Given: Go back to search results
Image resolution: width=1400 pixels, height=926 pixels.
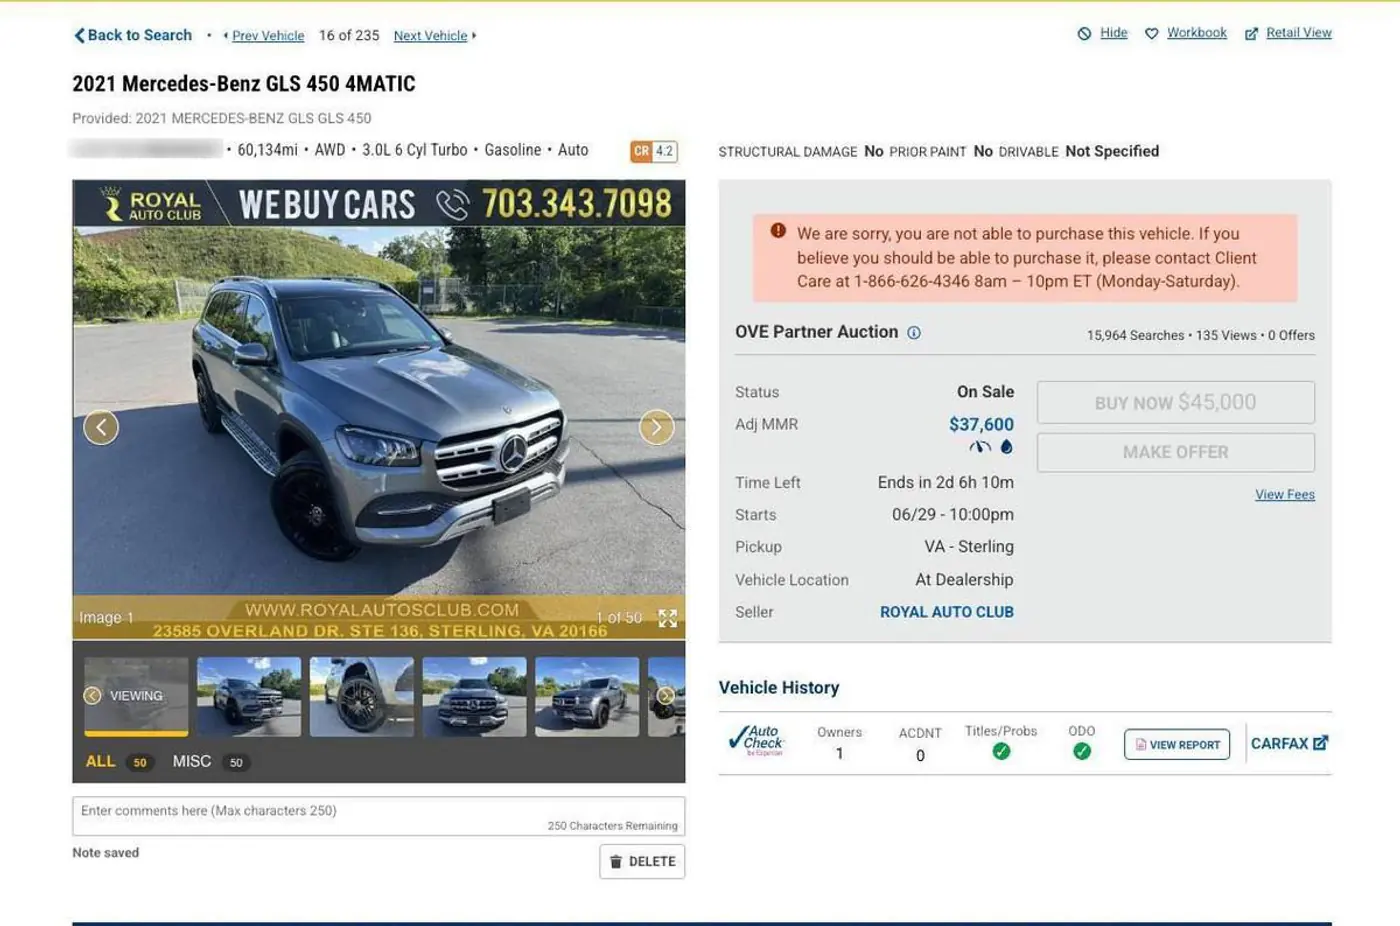Looking at the screenshot, I should coord(133,35).
